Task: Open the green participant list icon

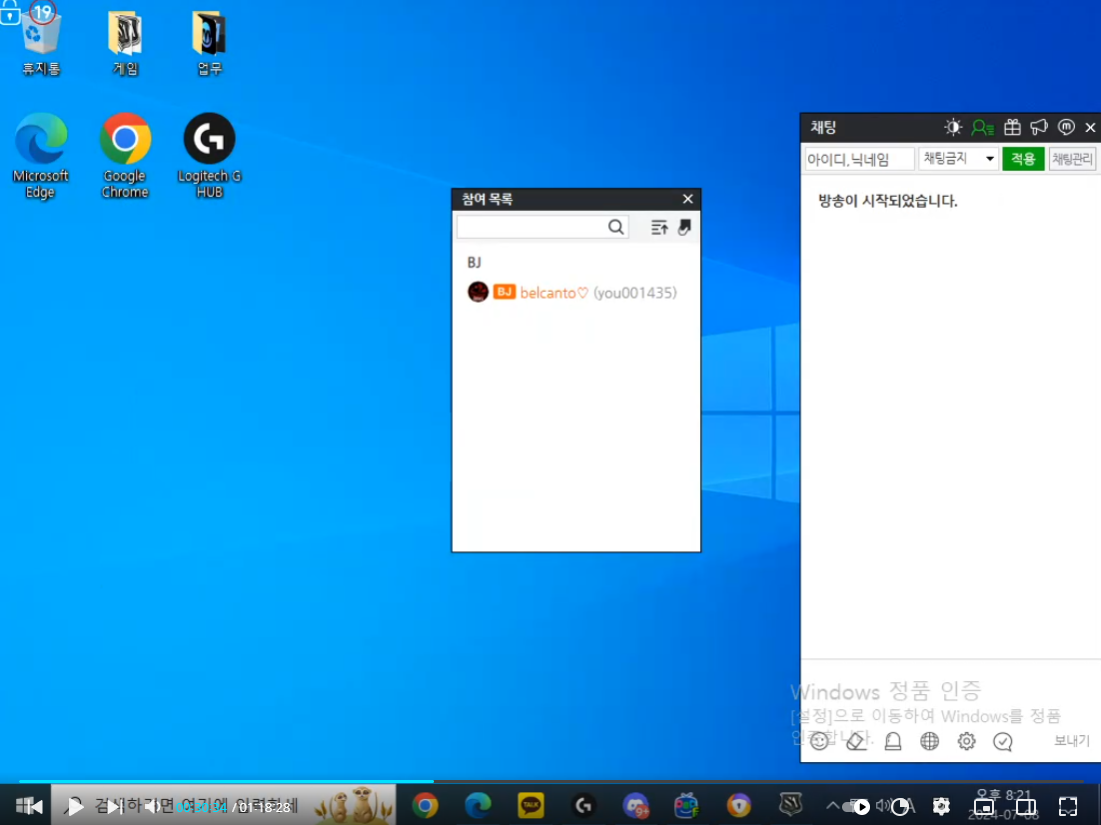Action: click(x=982, y=128)
